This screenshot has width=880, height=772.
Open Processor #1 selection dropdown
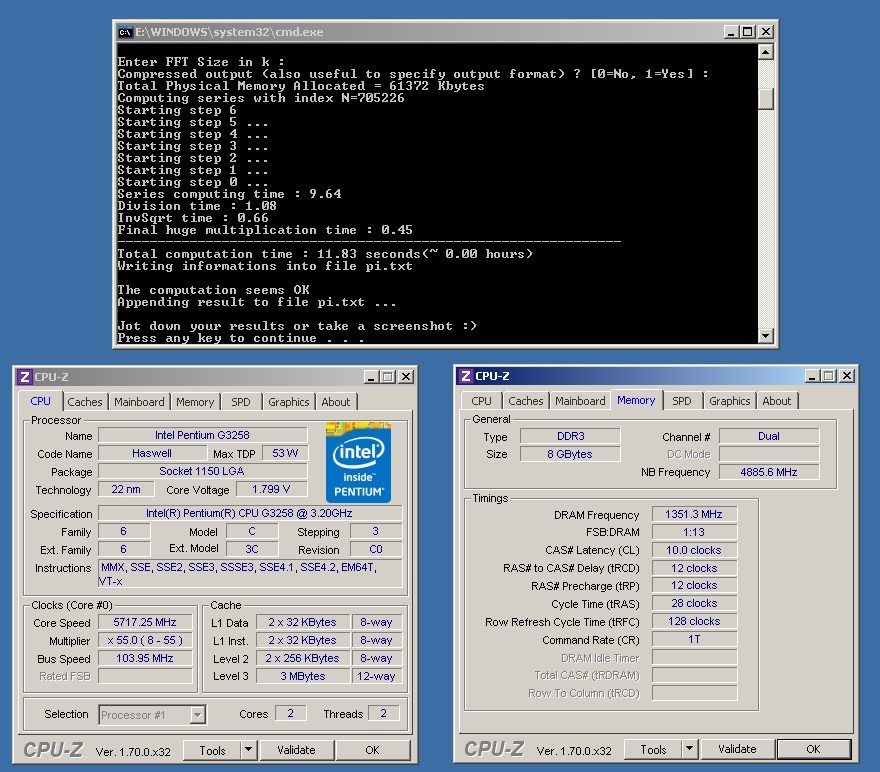coord(197,715)
